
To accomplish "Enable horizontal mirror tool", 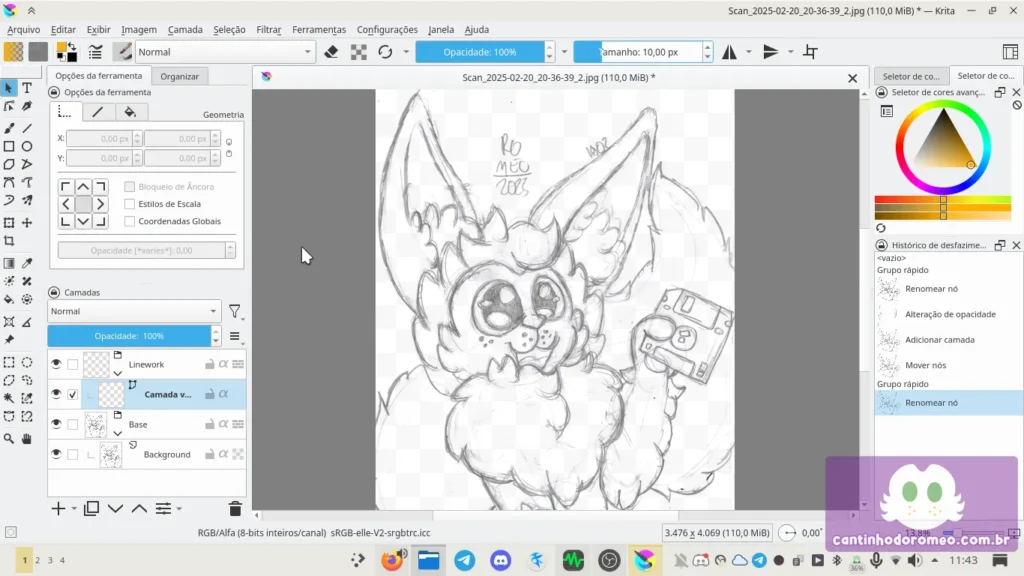I will [x=729, y=52].
